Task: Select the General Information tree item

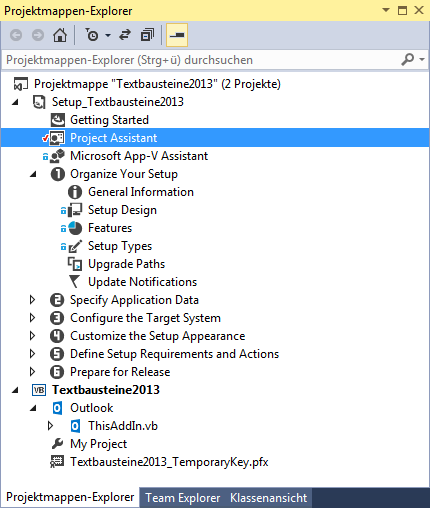Action: [x=141, y=192]
